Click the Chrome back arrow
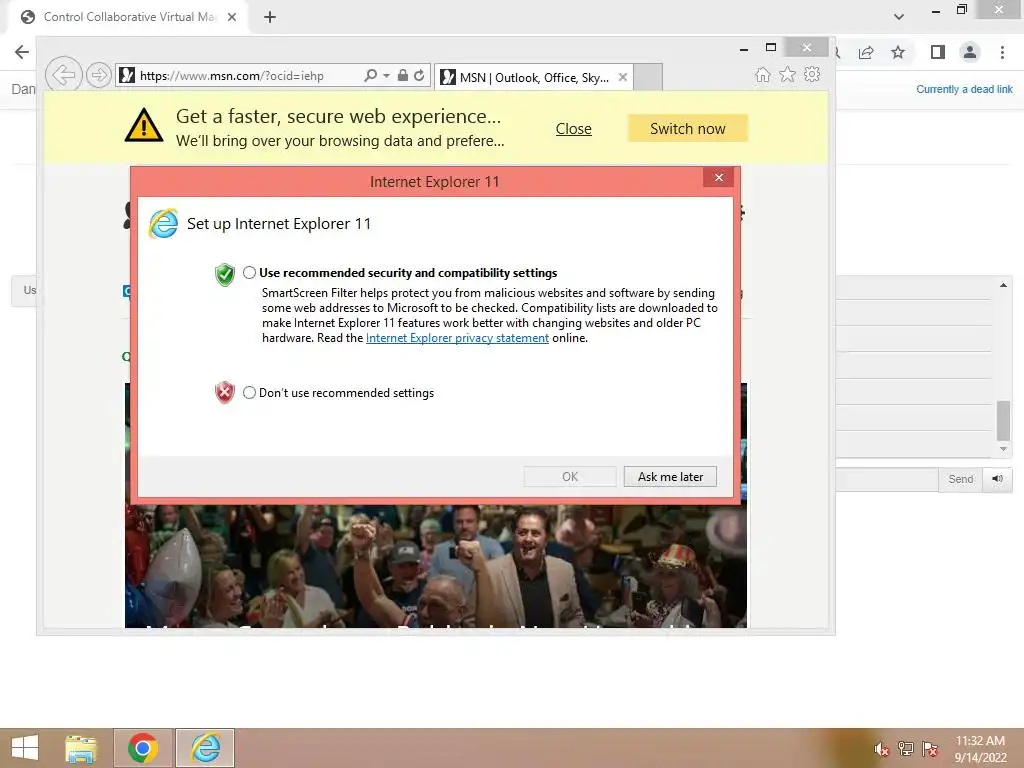1024x768 pixels. click(x=22, y=52)
